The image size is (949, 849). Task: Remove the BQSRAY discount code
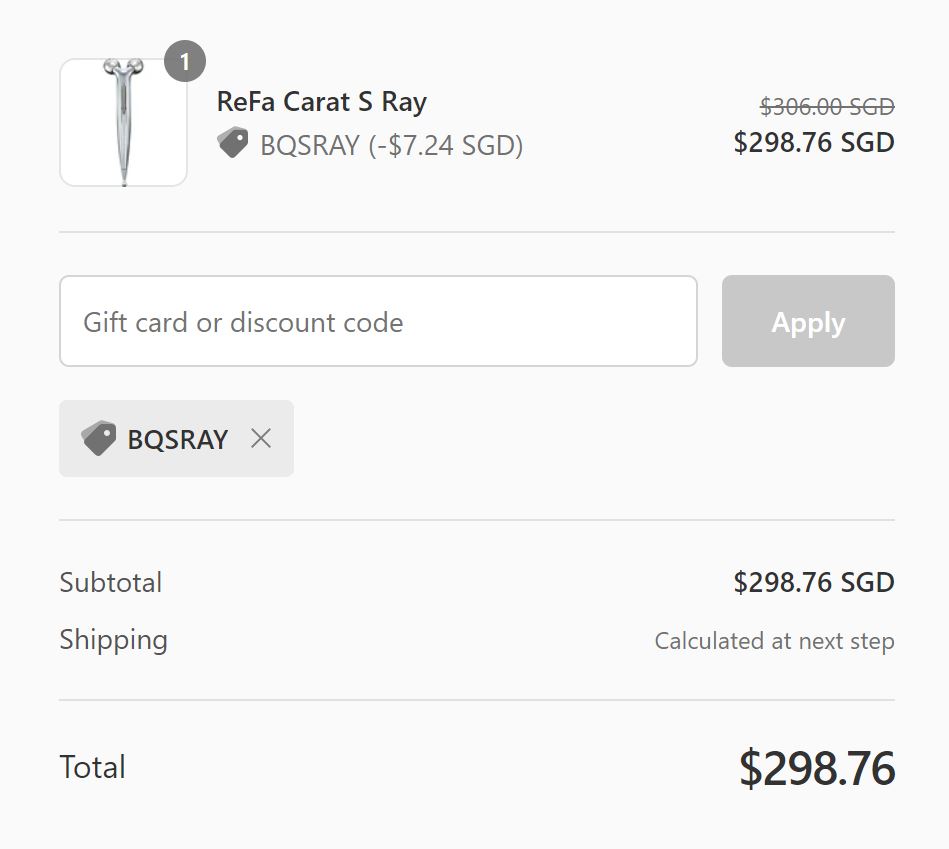261,438
